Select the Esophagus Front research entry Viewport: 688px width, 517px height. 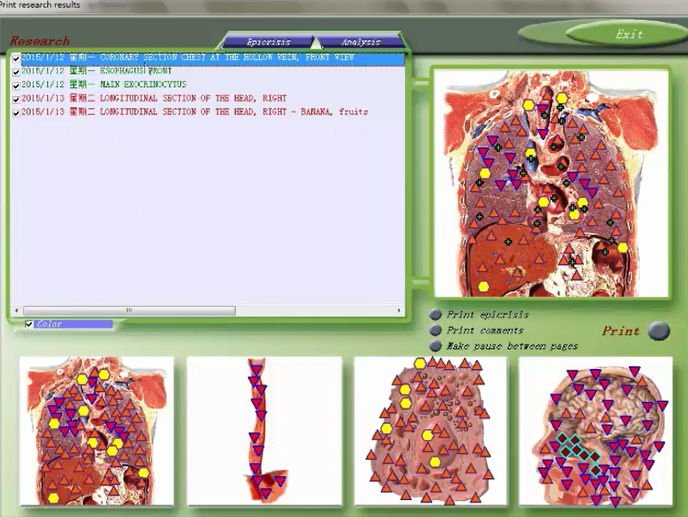[96, 71]
